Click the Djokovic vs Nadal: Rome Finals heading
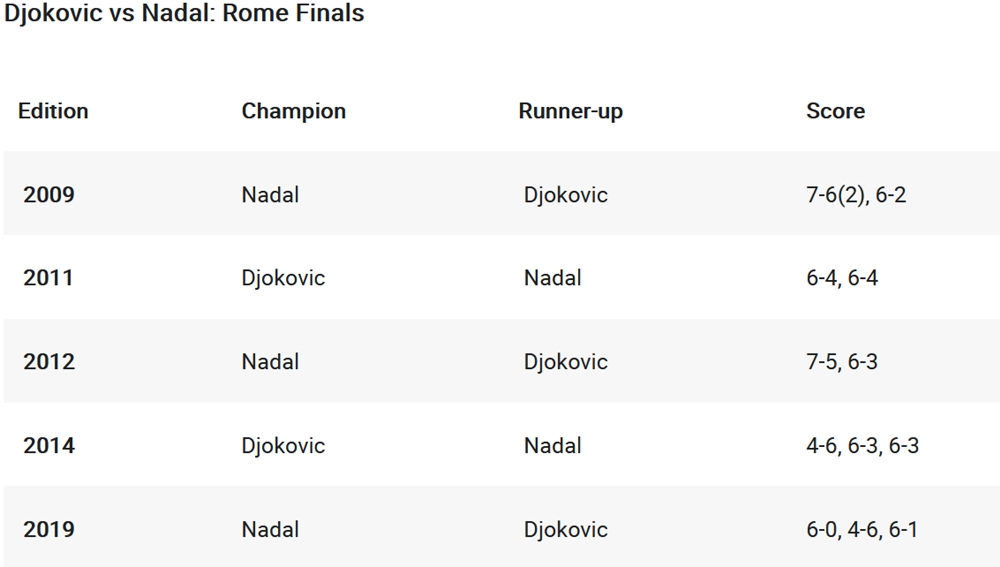 click(184, 14)
